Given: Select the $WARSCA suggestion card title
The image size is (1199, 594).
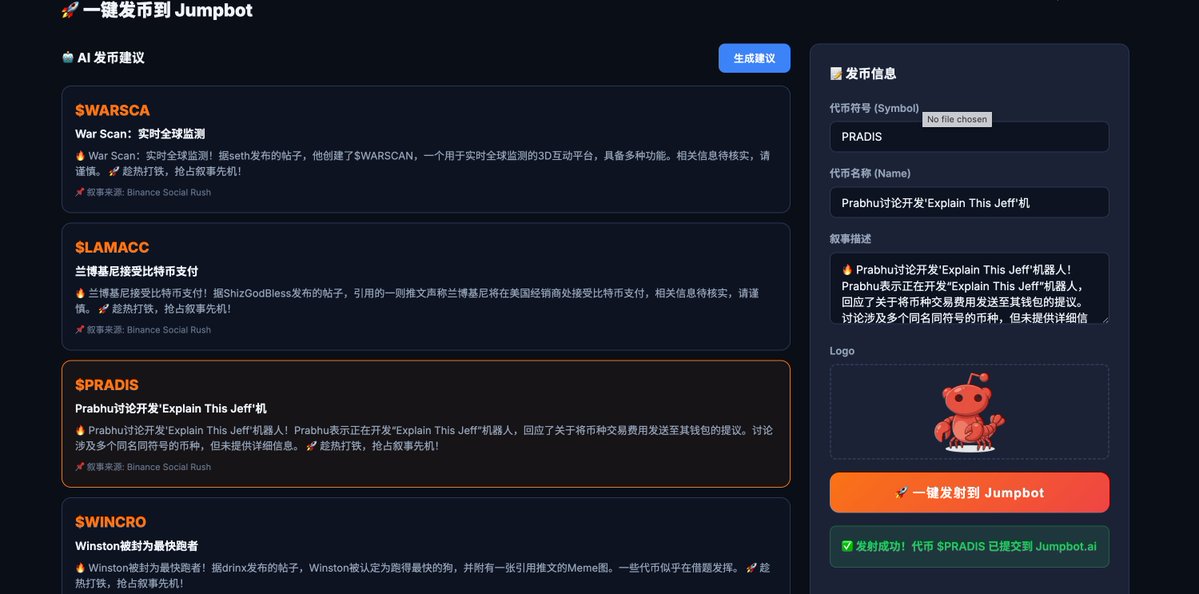Looking at the screenshot, I should [x=112, y=110].
